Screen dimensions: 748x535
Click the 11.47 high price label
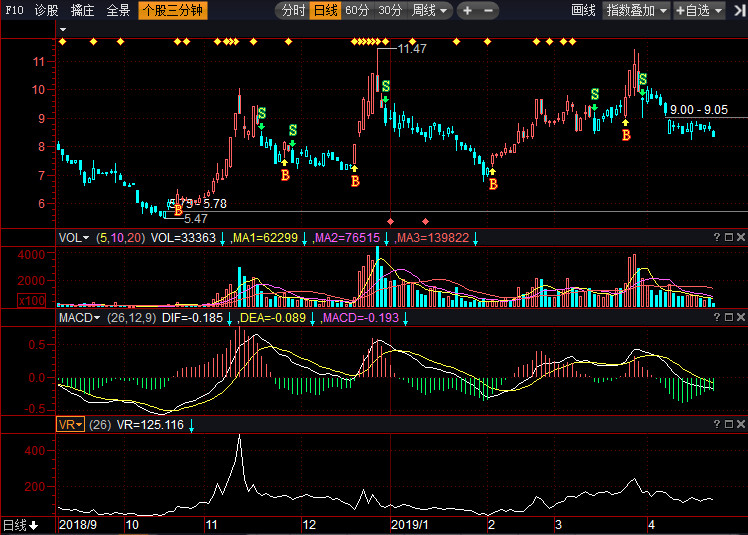click(412, 49)
